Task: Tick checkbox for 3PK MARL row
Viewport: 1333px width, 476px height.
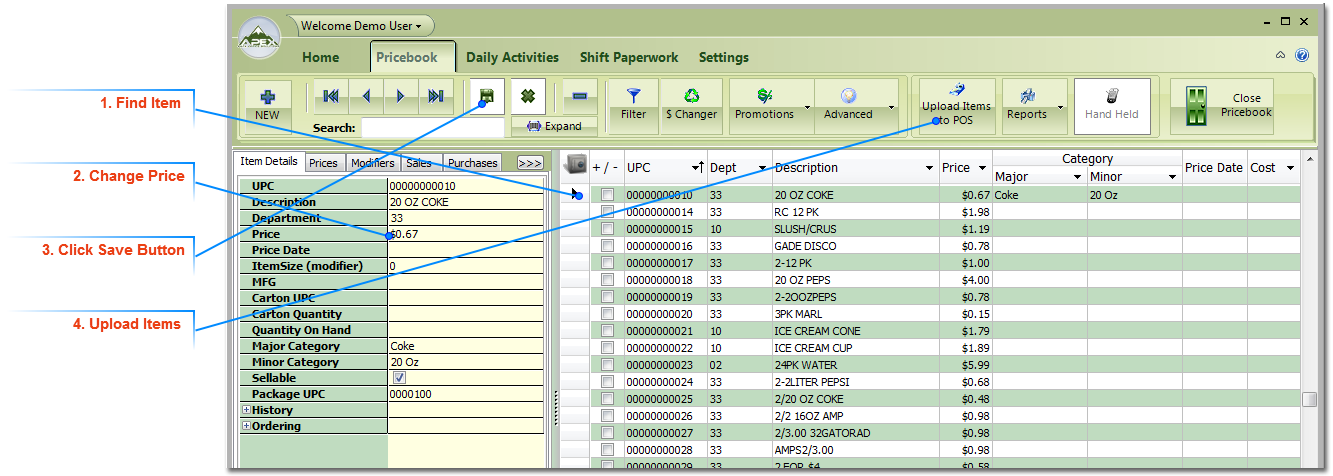Action: point(607,314)
